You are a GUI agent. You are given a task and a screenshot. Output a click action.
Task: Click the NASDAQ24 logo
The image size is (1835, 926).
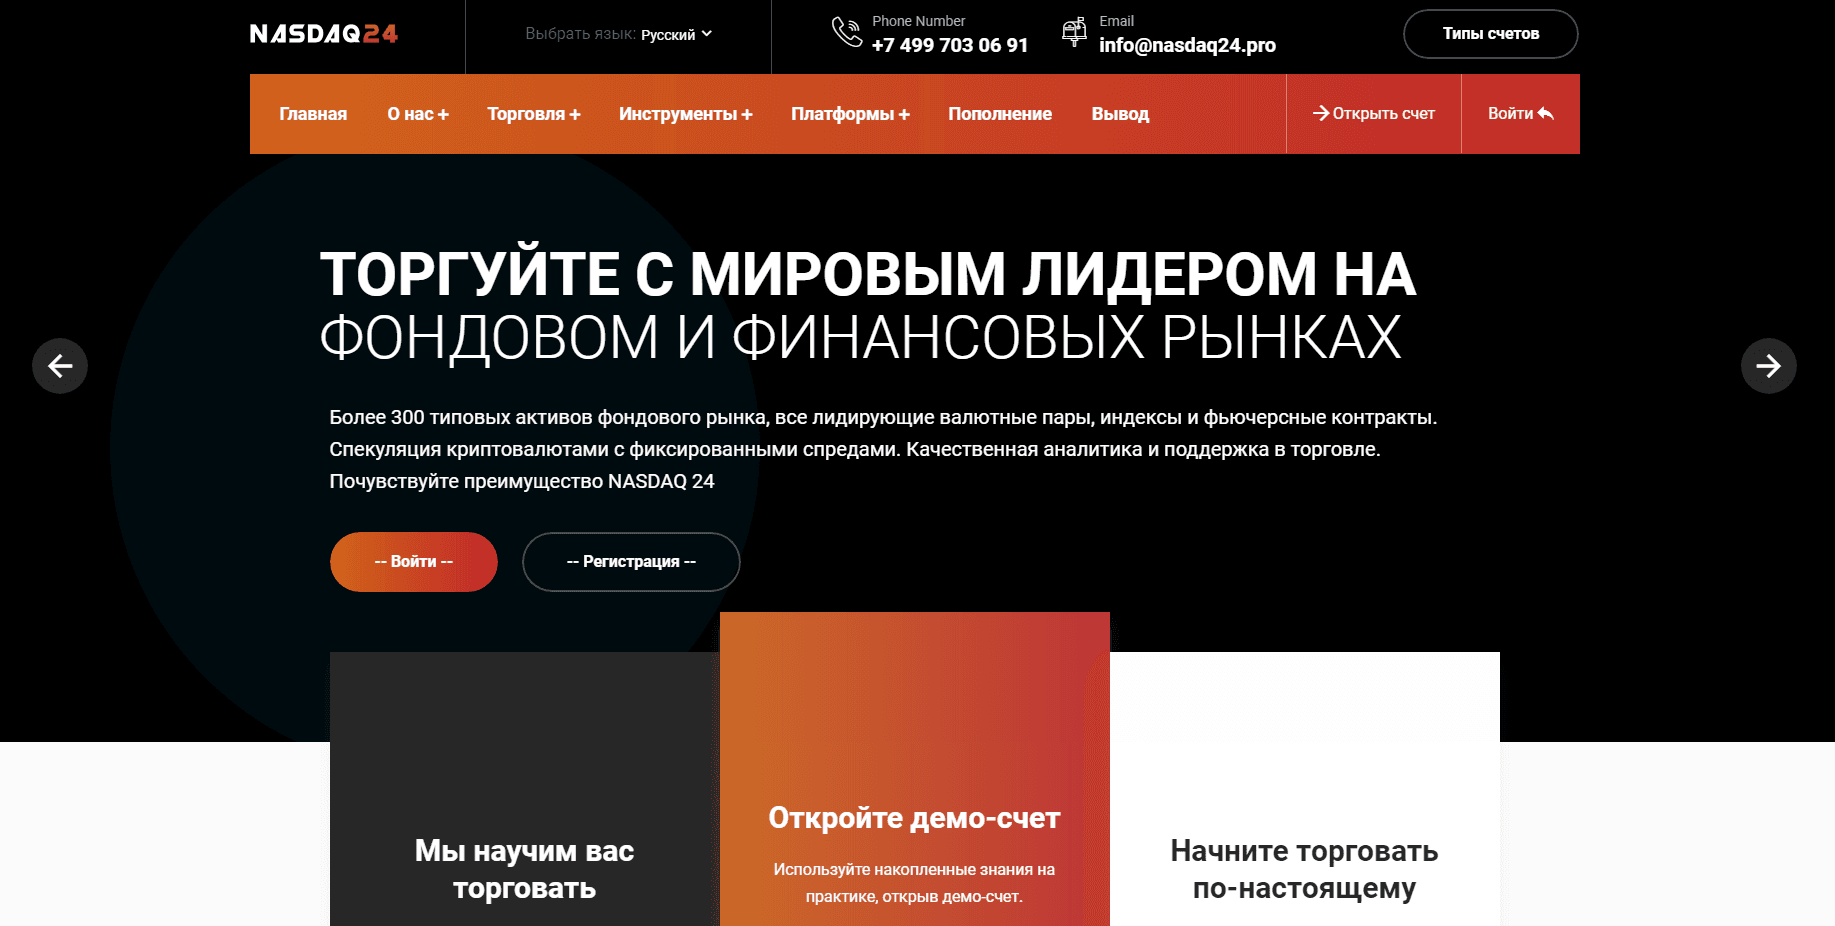pos(323,34)
